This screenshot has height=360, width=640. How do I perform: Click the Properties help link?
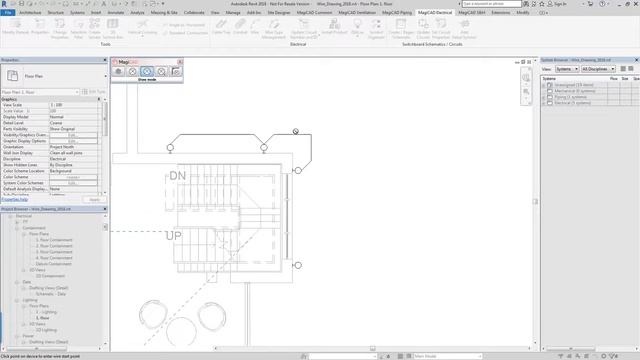pyautogui.click(x=15, y=200)
